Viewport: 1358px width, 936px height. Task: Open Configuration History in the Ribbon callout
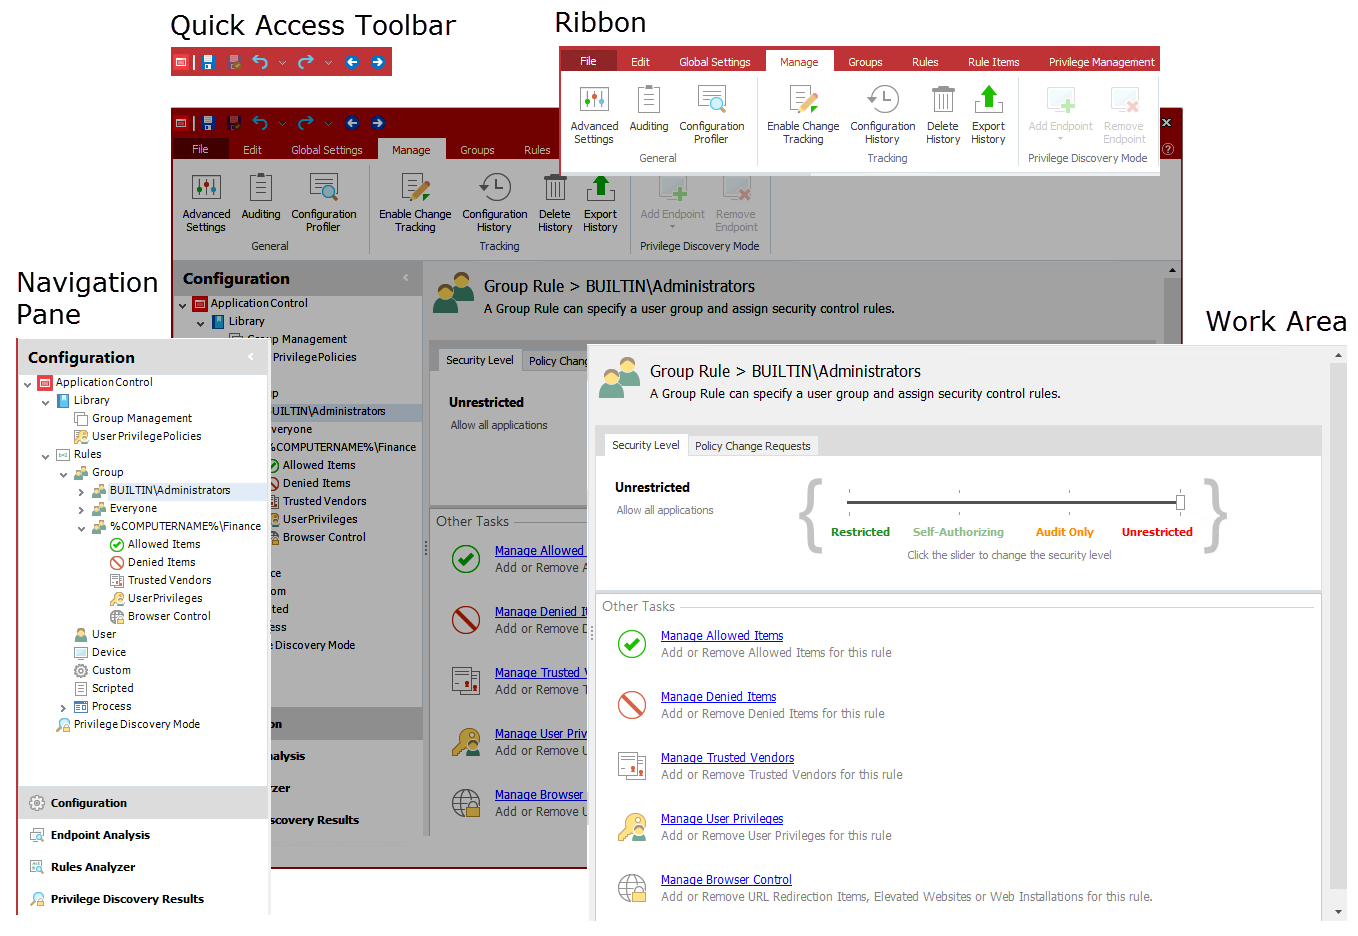pyautogui.click(x=883, y=115)
